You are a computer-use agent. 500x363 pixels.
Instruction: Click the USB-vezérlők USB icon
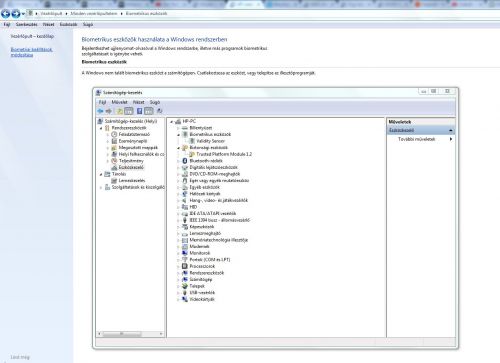tap(185, 293)
